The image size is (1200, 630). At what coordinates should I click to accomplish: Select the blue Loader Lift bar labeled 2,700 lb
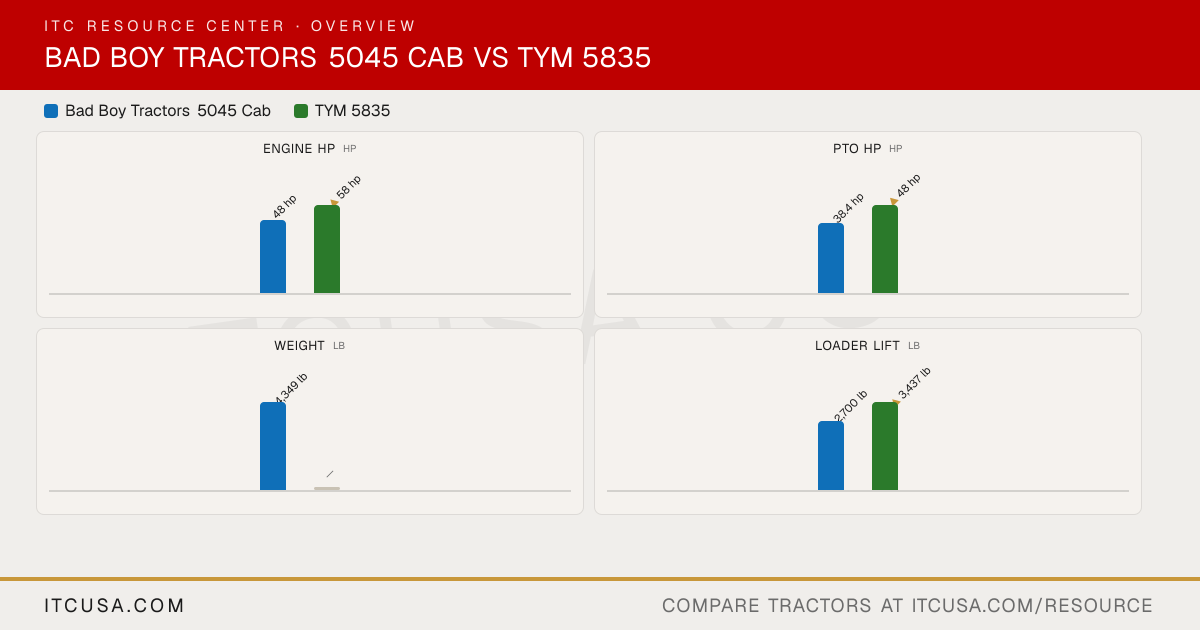(831, 456)
